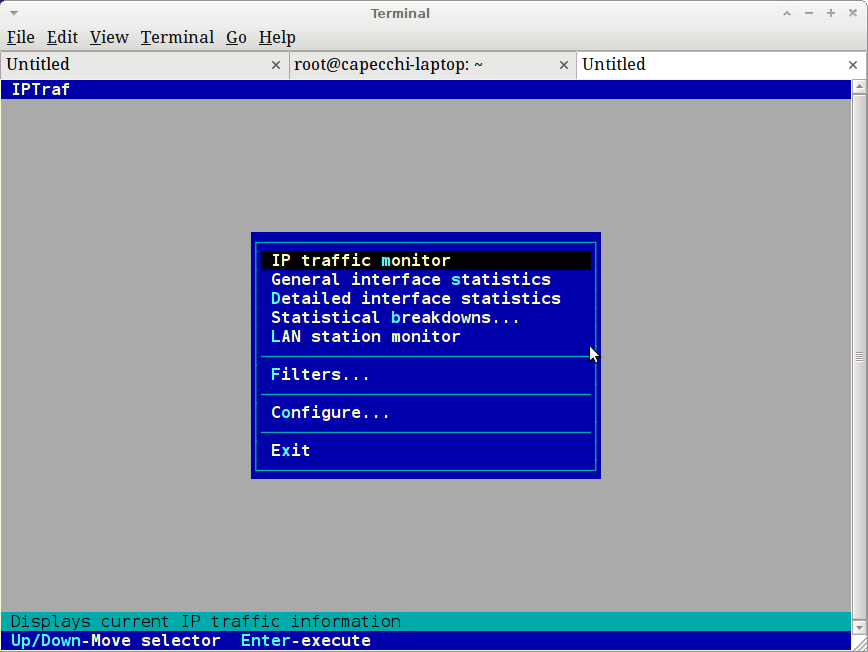Open the Edit menu
The height and width of the screenshot is (652, 868).
coord(62,37)
